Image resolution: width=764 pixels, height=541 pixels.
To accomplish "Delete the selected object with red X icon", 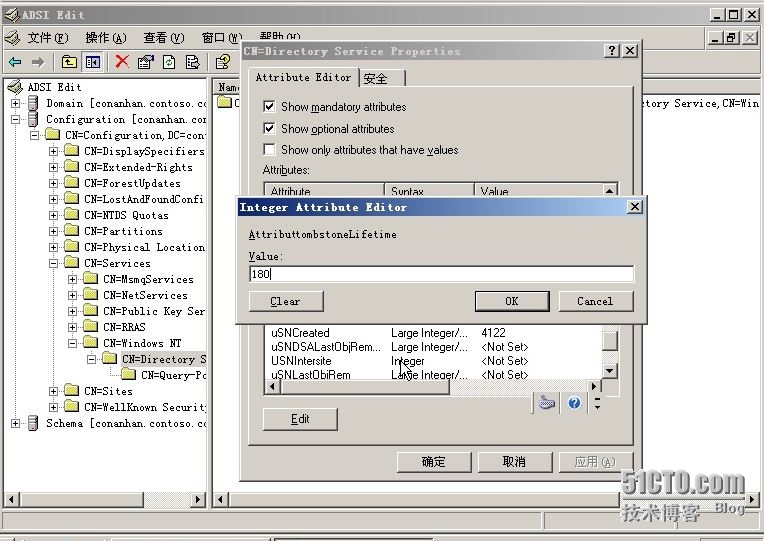I will 122,61.
